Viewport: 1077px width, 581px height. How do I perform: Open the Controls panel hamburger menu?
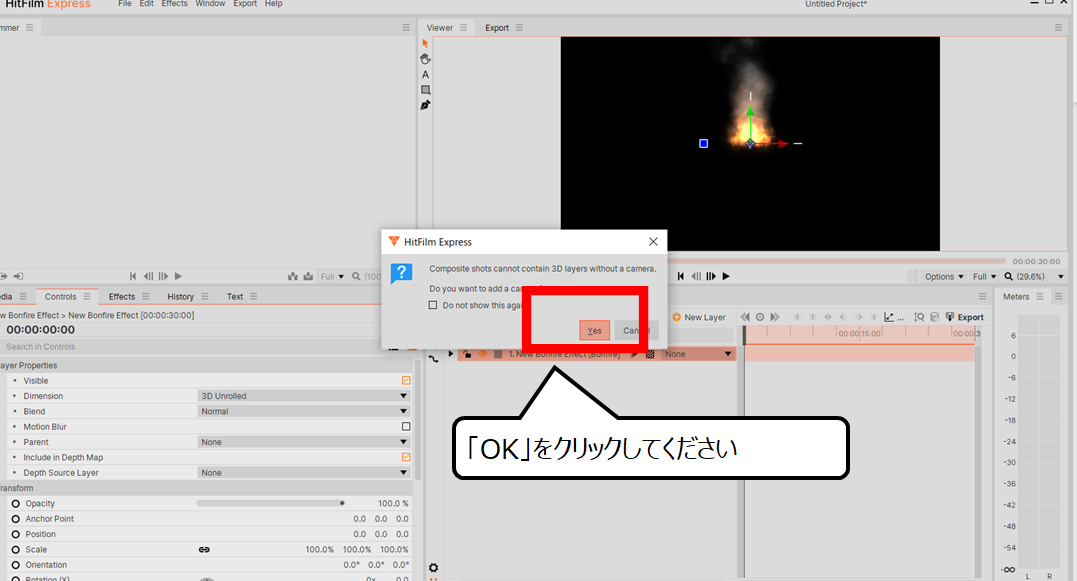87,296
